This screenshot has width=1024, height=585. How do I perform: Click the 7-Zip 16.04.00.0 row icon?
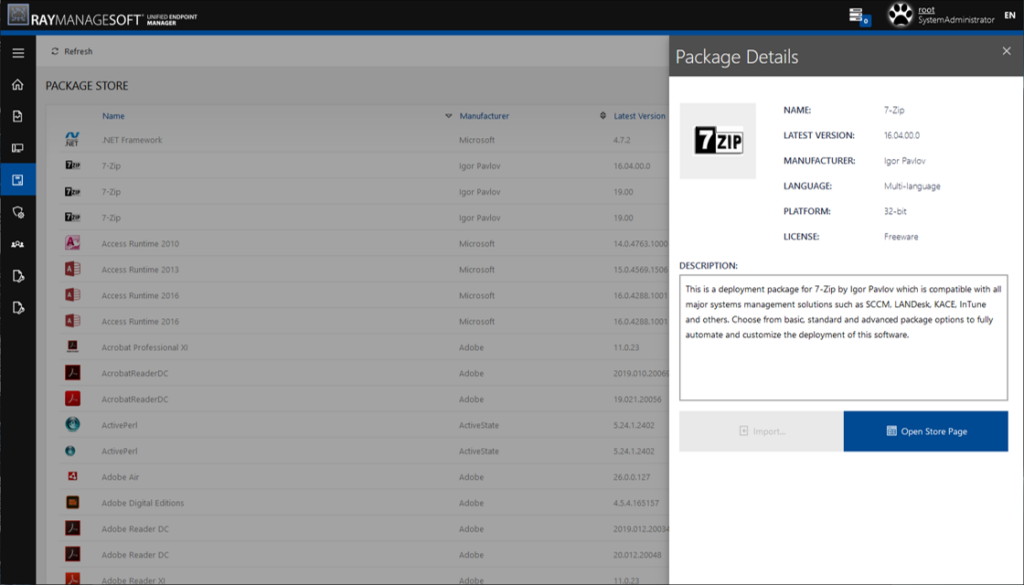(x=72, y=165)
